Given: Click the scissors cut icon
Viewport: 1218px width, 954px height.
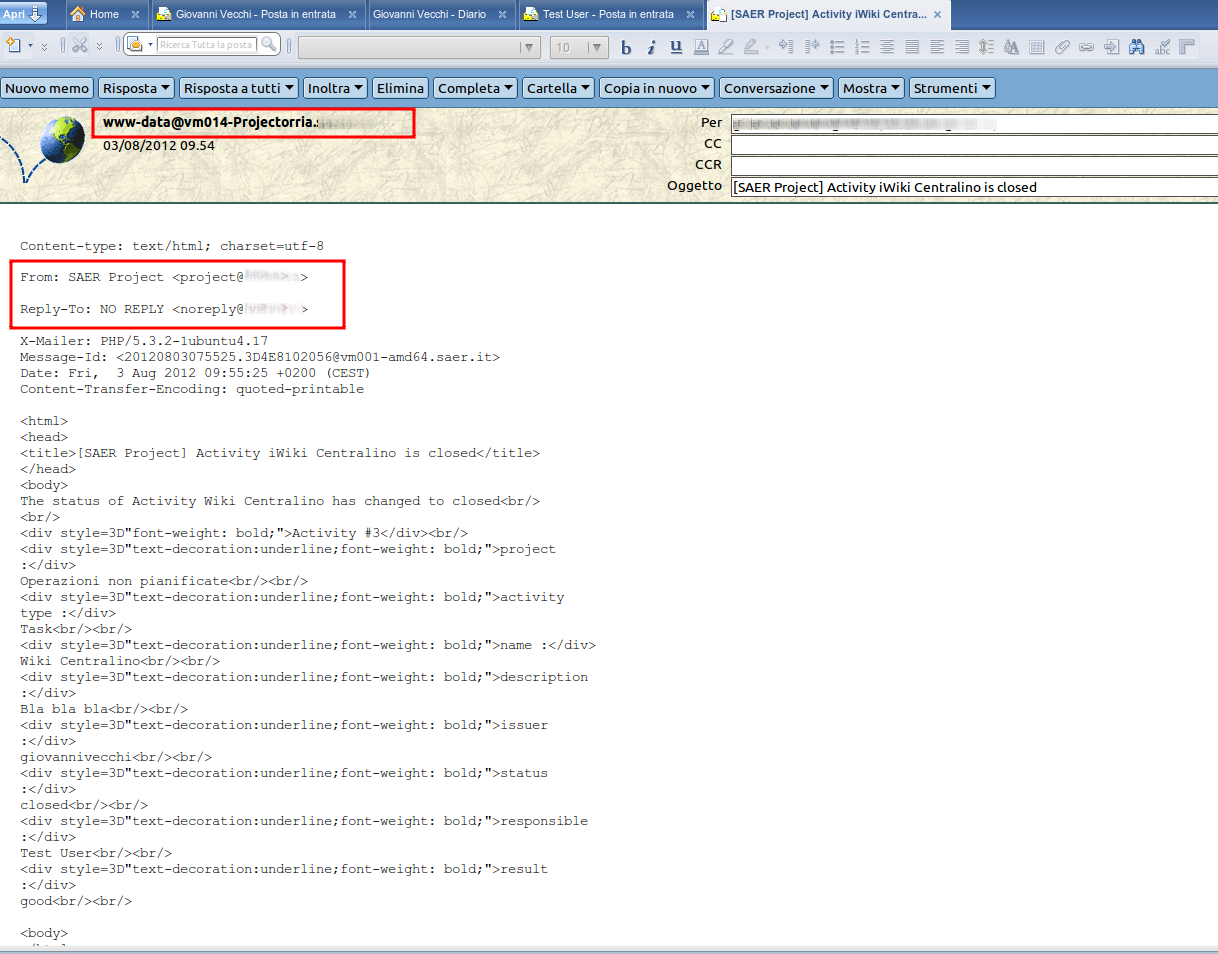Looking at the screenshot, I should tap(80, 46).
